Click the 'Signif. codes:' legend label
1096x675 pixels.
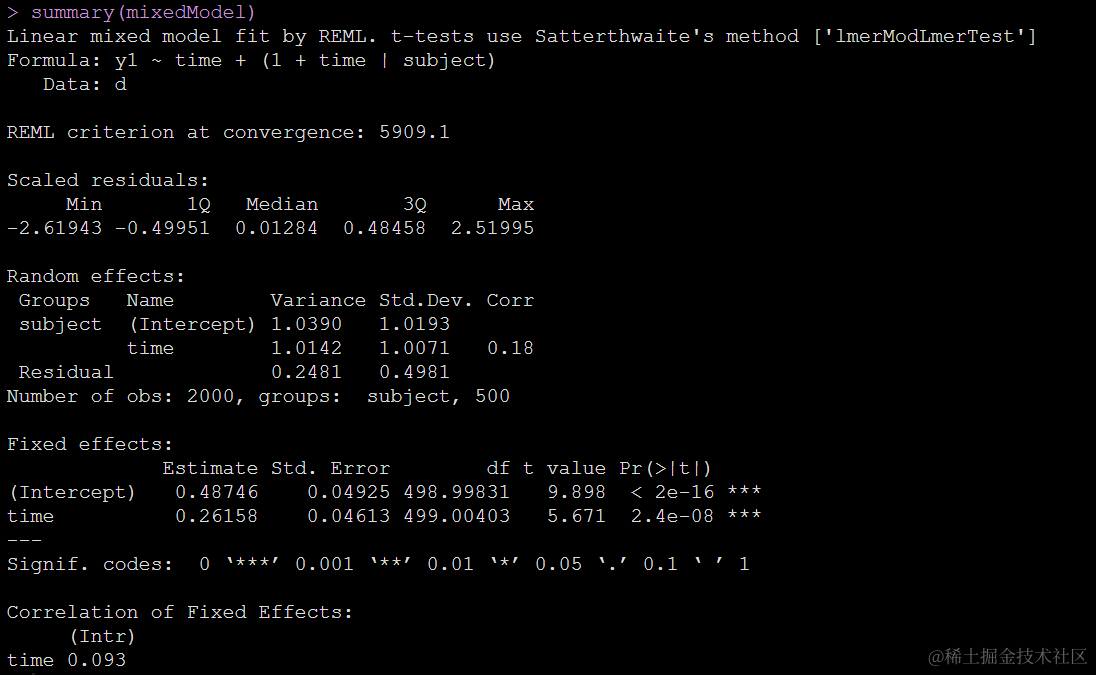89,565
